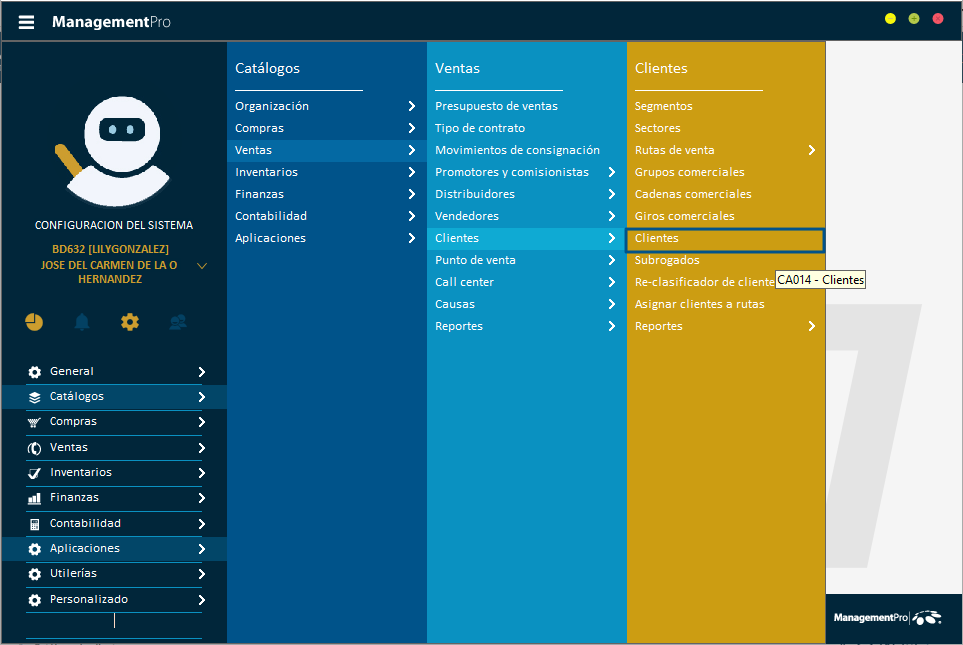Expand Promotores y comisionistas arrow

612,172
